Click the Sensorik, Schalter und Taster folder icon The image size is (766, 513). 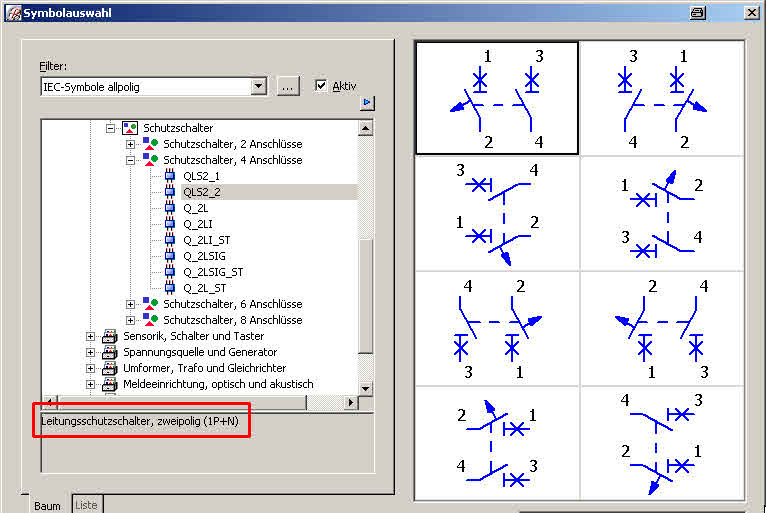pyautogui.click(x=110, y=336)
